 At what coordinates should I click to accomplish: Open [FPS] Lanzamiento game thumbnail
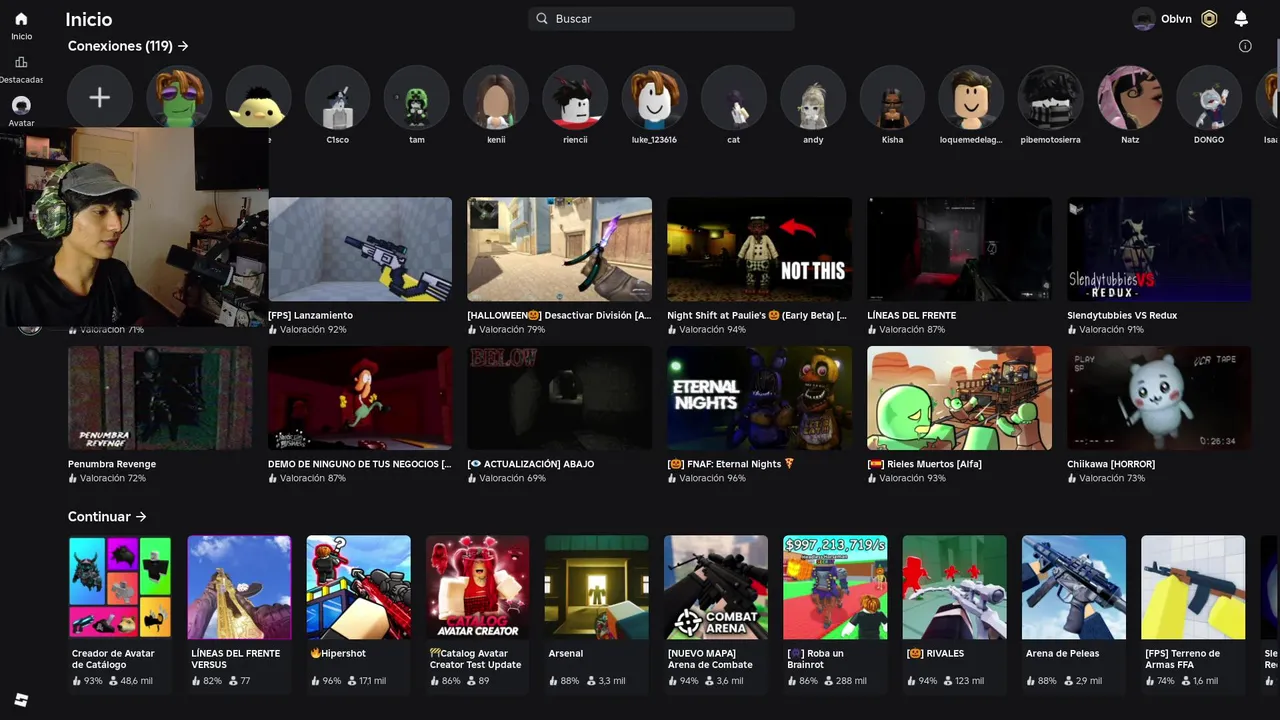(x=360, y=249)
